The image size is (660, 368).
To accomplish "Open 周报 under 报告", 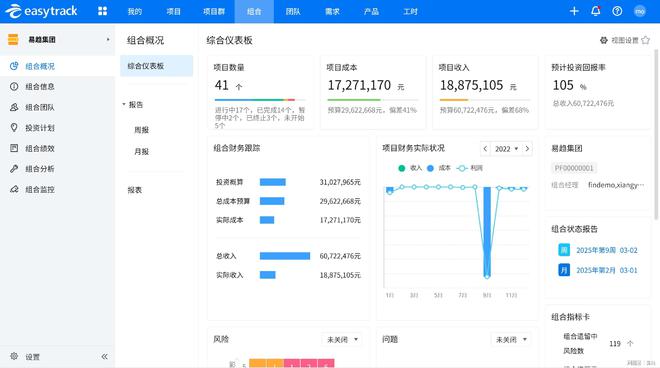I will 142,130.
